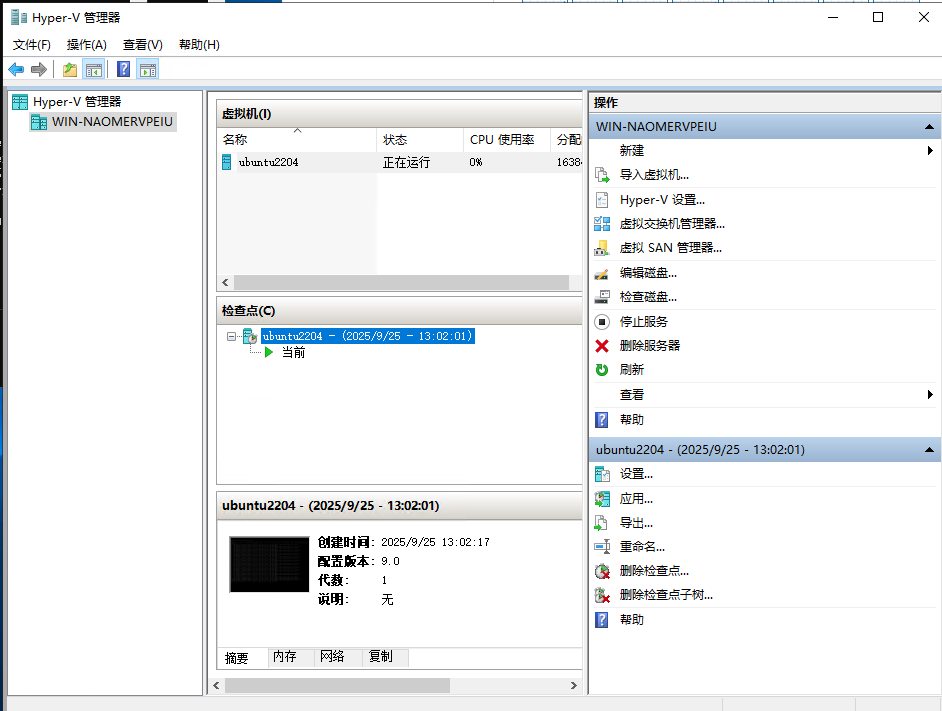Image resolution: width=942 pixels, height=711 pixels.
Task: Open 导入虚拟机 (Import Virtual Machine)
Action: (x=654, y=174)
